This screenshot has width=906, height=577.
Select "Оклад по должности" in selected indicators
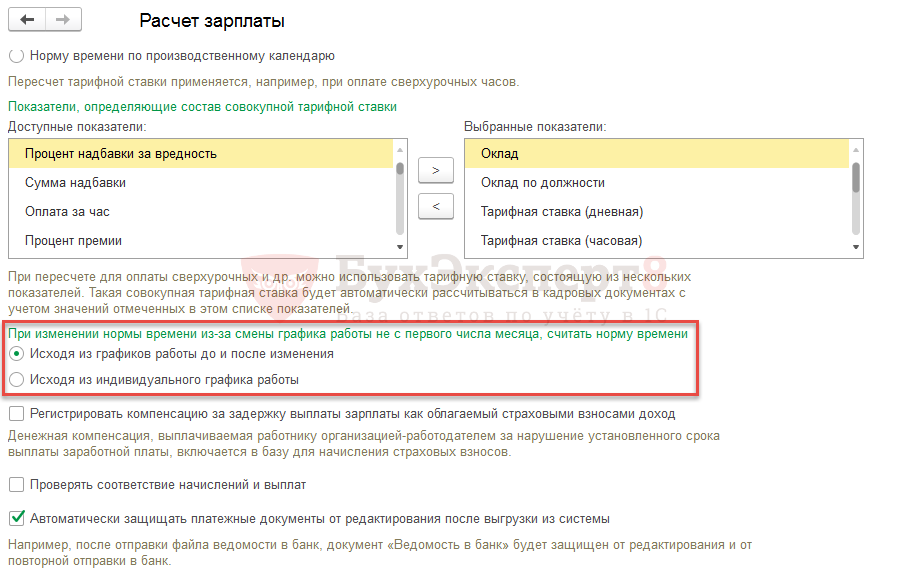coord(657,183)
